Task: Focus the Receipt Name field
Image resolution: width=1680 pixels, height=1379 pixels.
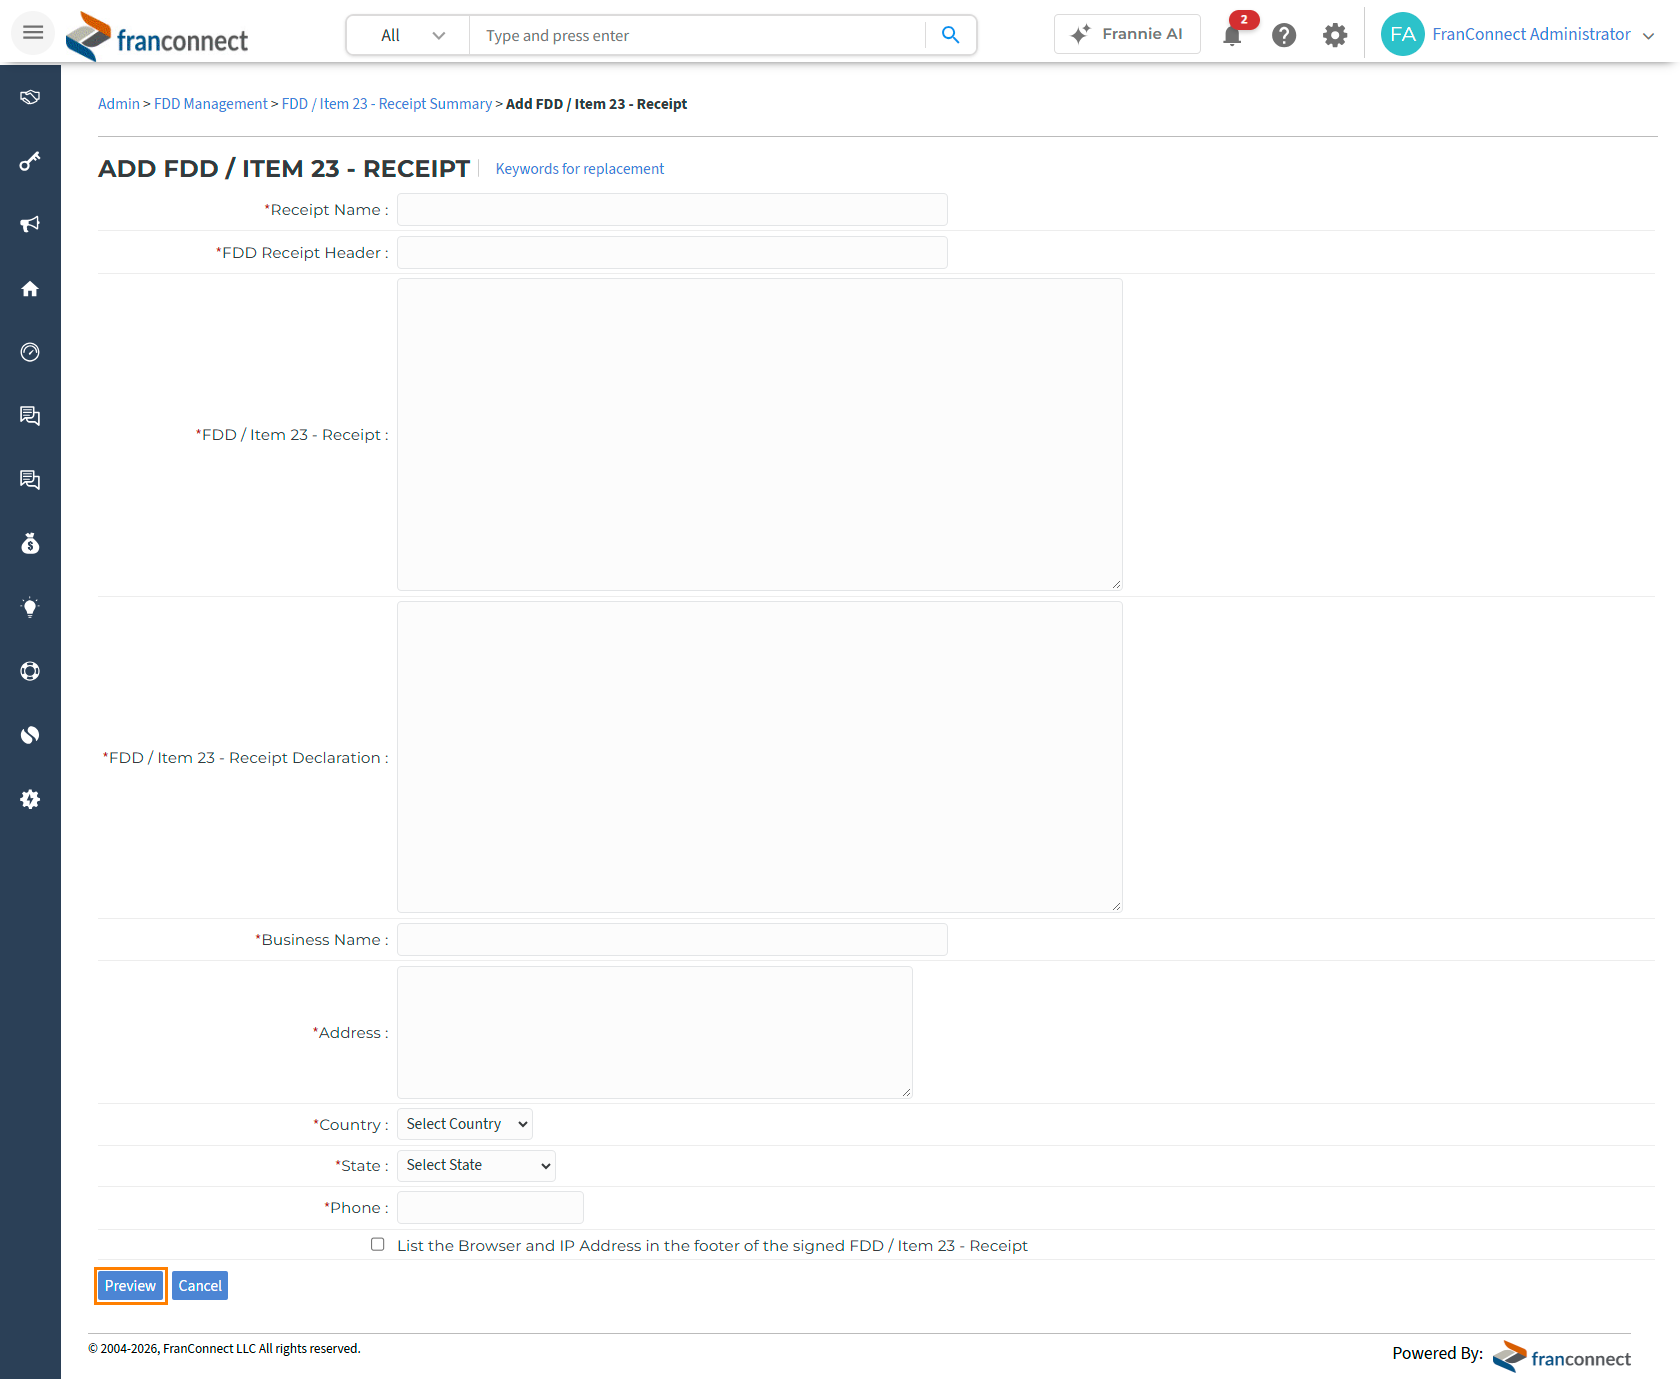Action: [672, 210]
